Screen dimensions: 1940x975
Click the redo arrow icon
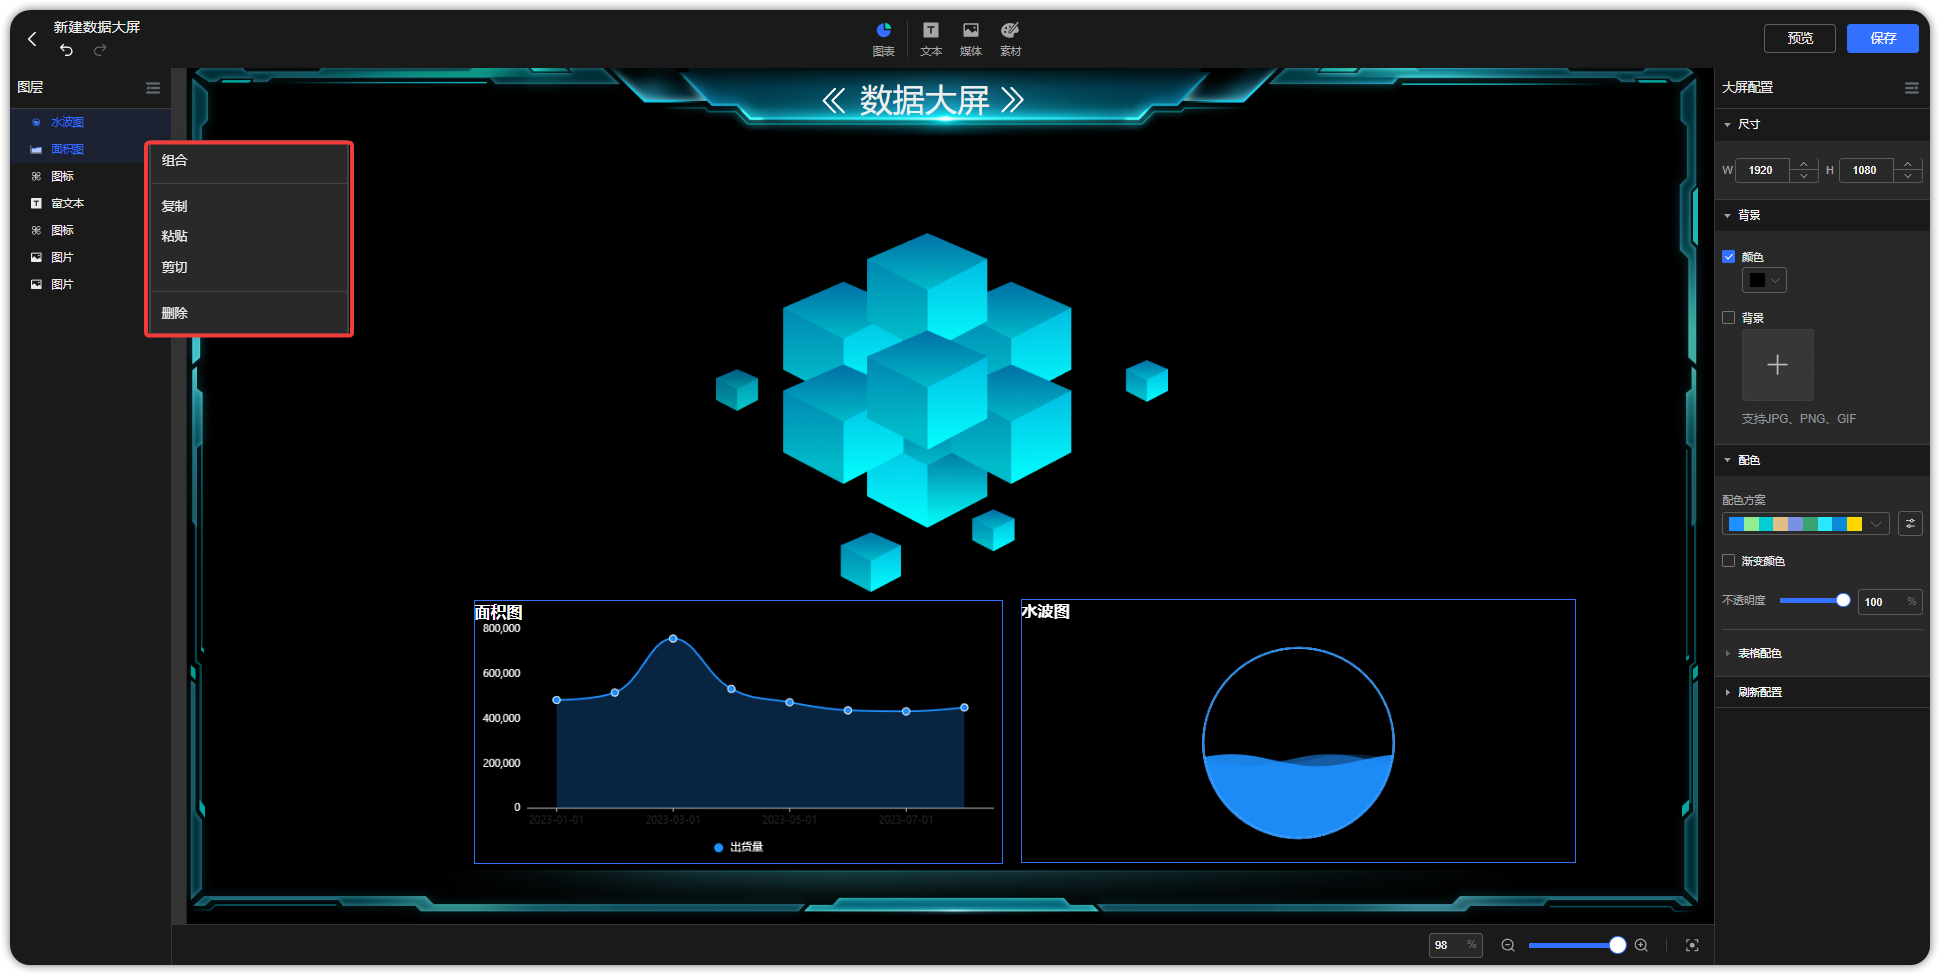(100, 50)
